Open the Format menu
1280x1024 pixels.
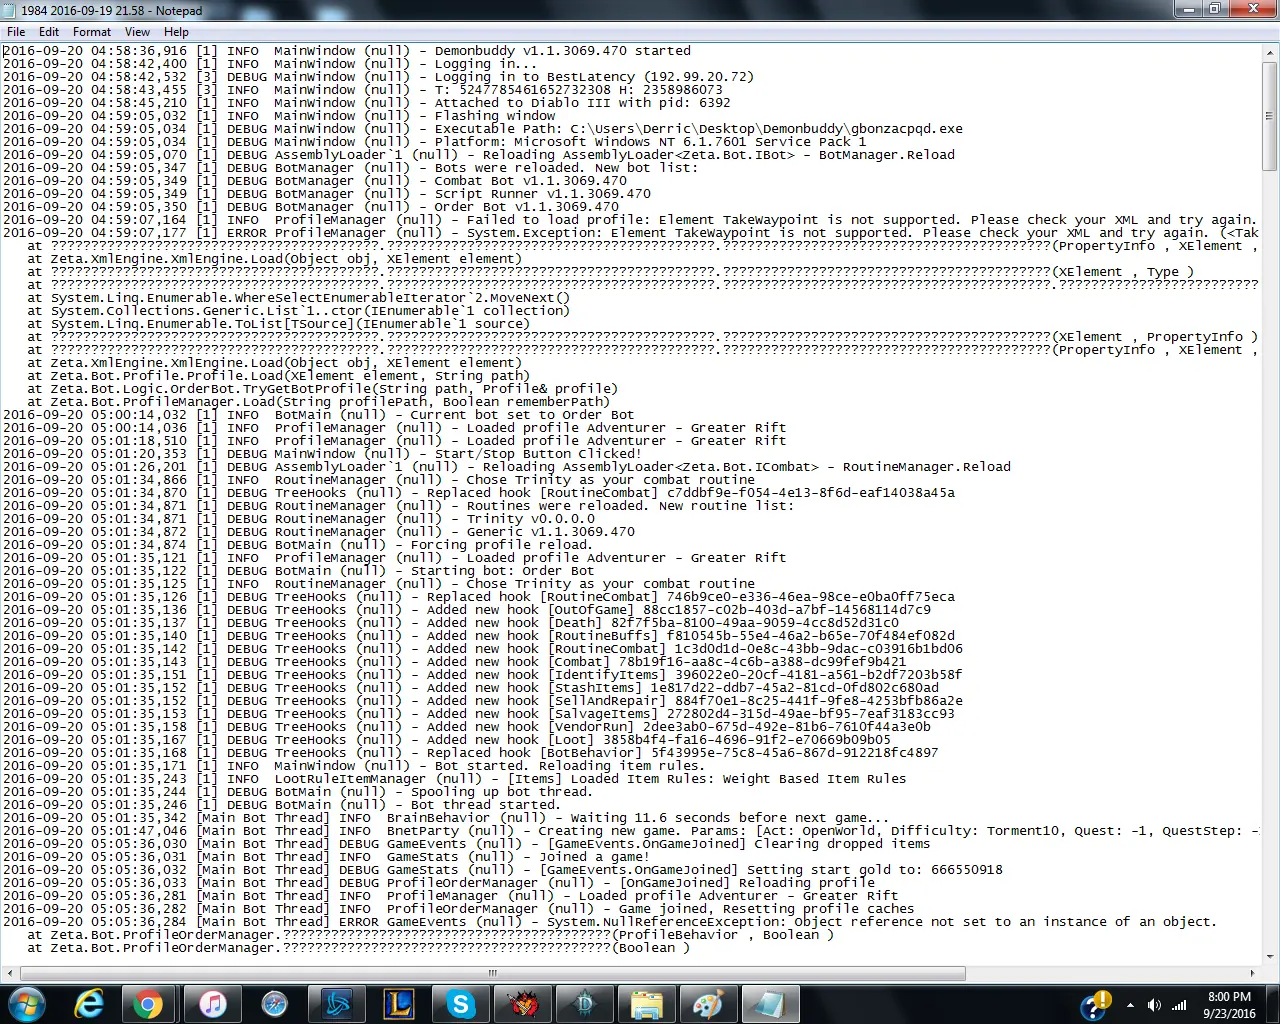(92, 32)
